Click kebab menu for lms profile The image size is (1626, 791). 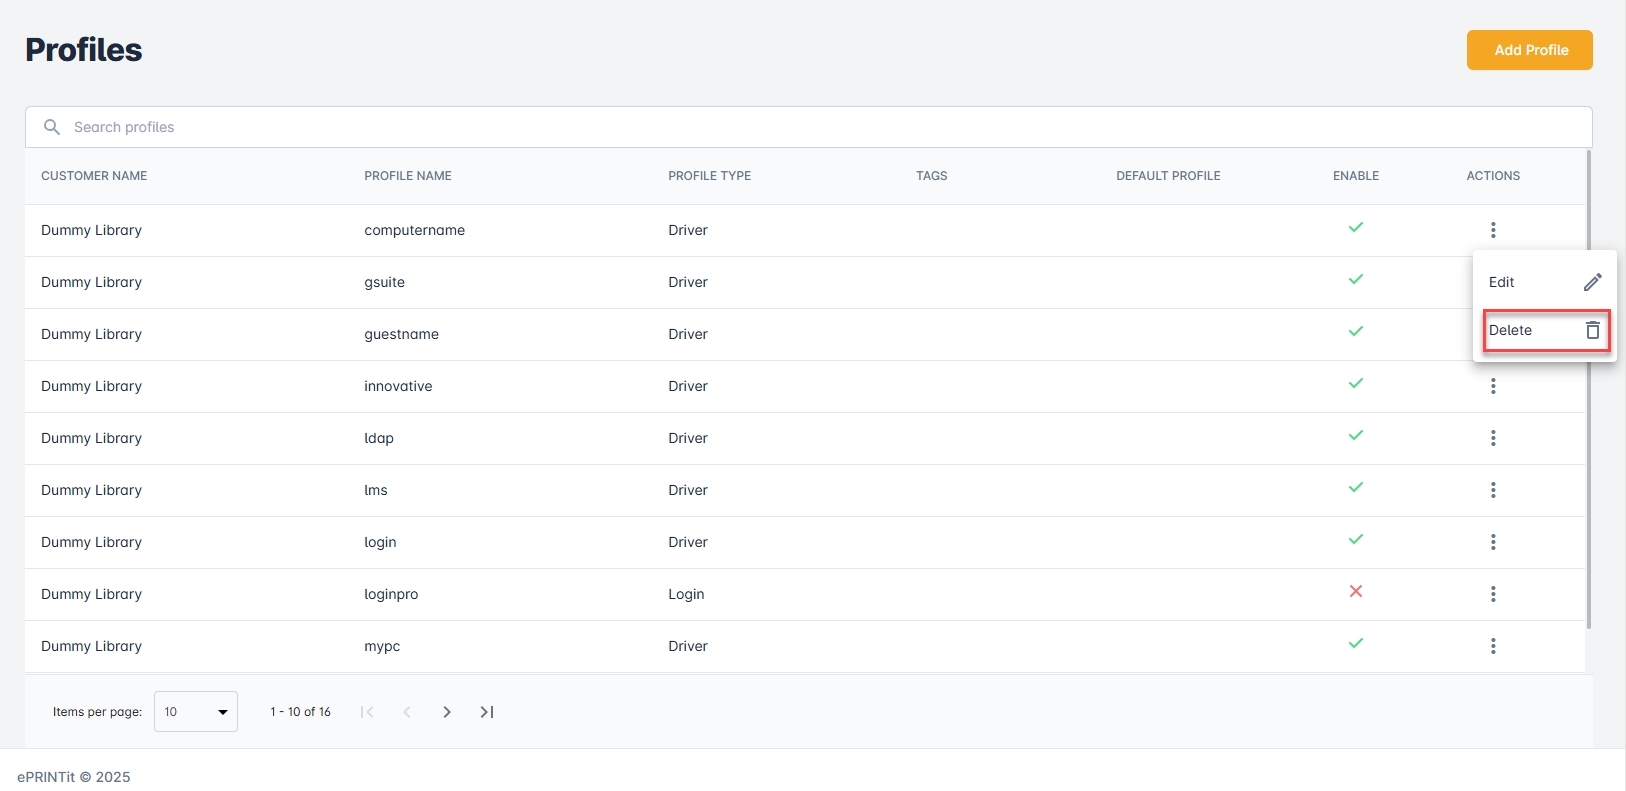[x=1493, y=490]
